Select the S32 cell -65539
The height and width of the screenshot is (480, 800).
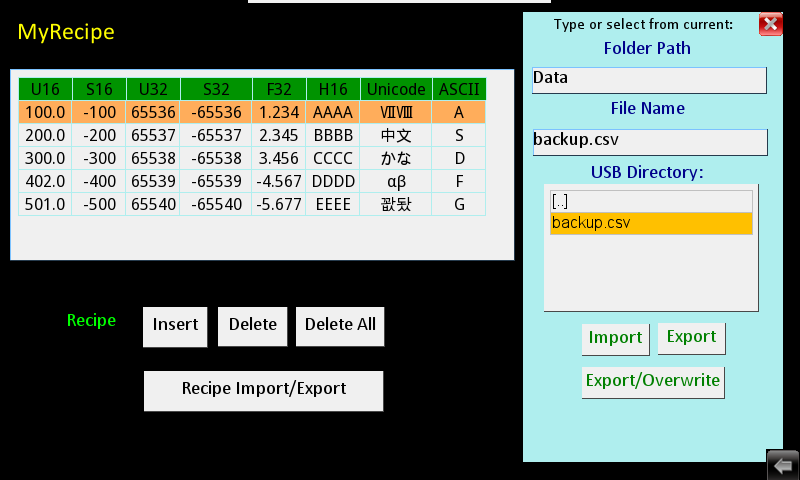[216, 181]
